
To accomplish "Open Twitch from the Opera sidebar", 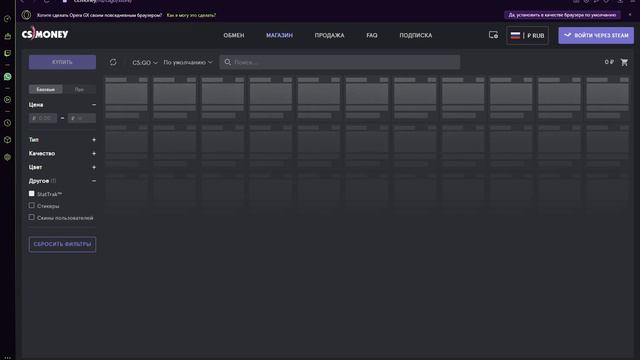I will tap(7, 53).
